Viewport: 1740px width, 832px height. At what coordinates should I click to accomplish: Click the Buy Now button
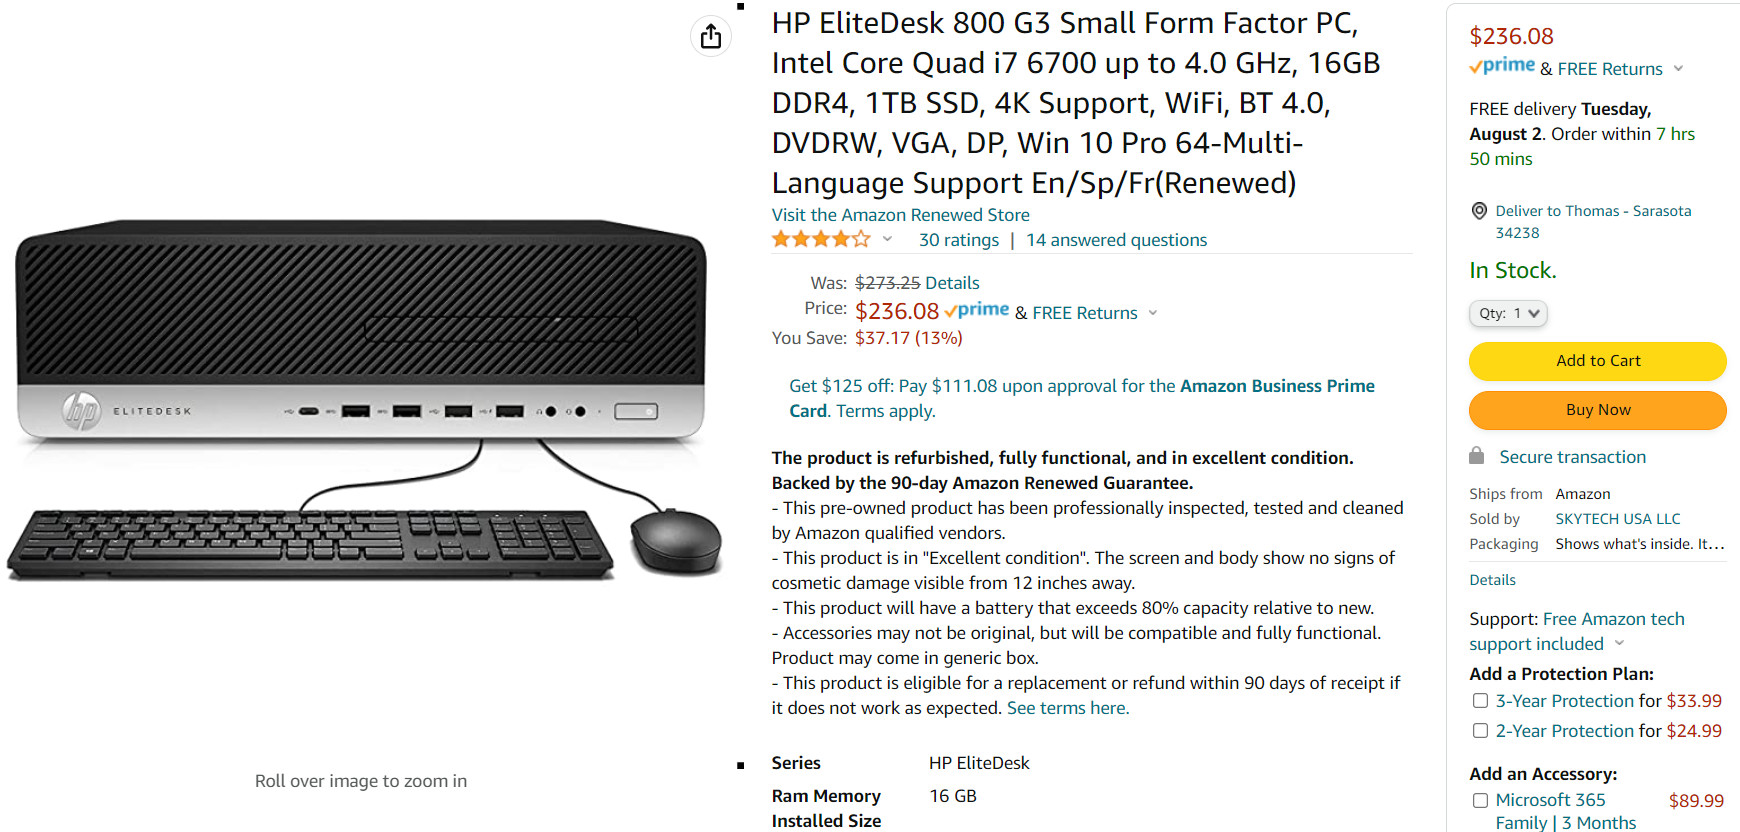1597,410
